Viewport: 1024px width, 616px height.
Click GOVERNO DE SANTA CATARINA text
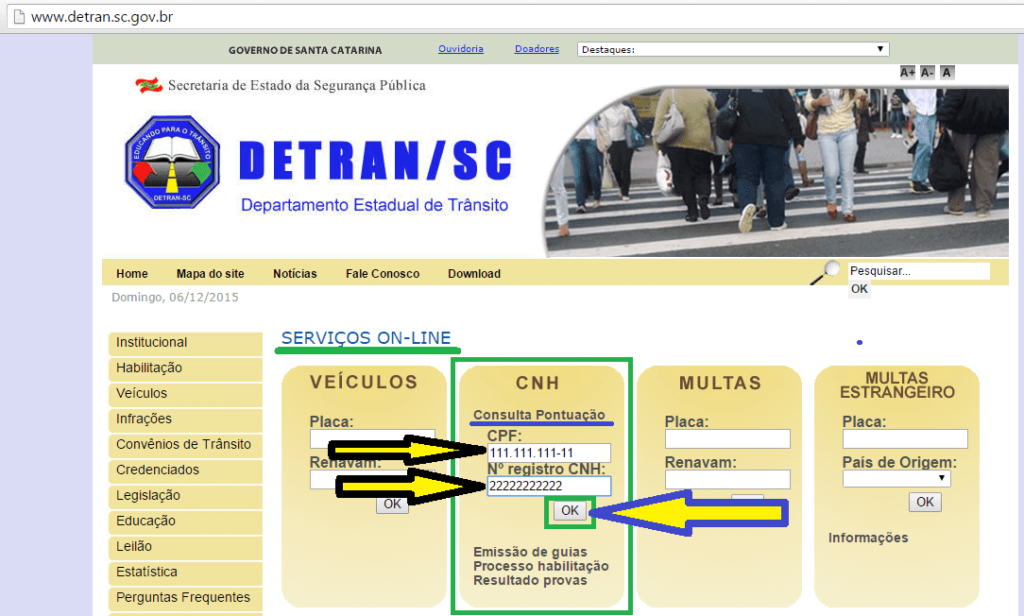(305, 50)
